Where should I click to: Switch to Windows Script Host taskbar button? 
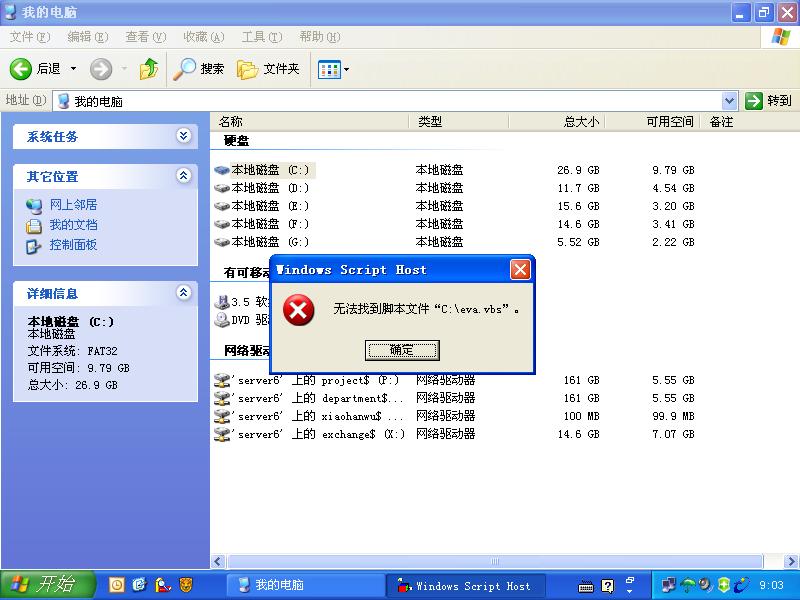pyautogui.click(x=466, y=586)
